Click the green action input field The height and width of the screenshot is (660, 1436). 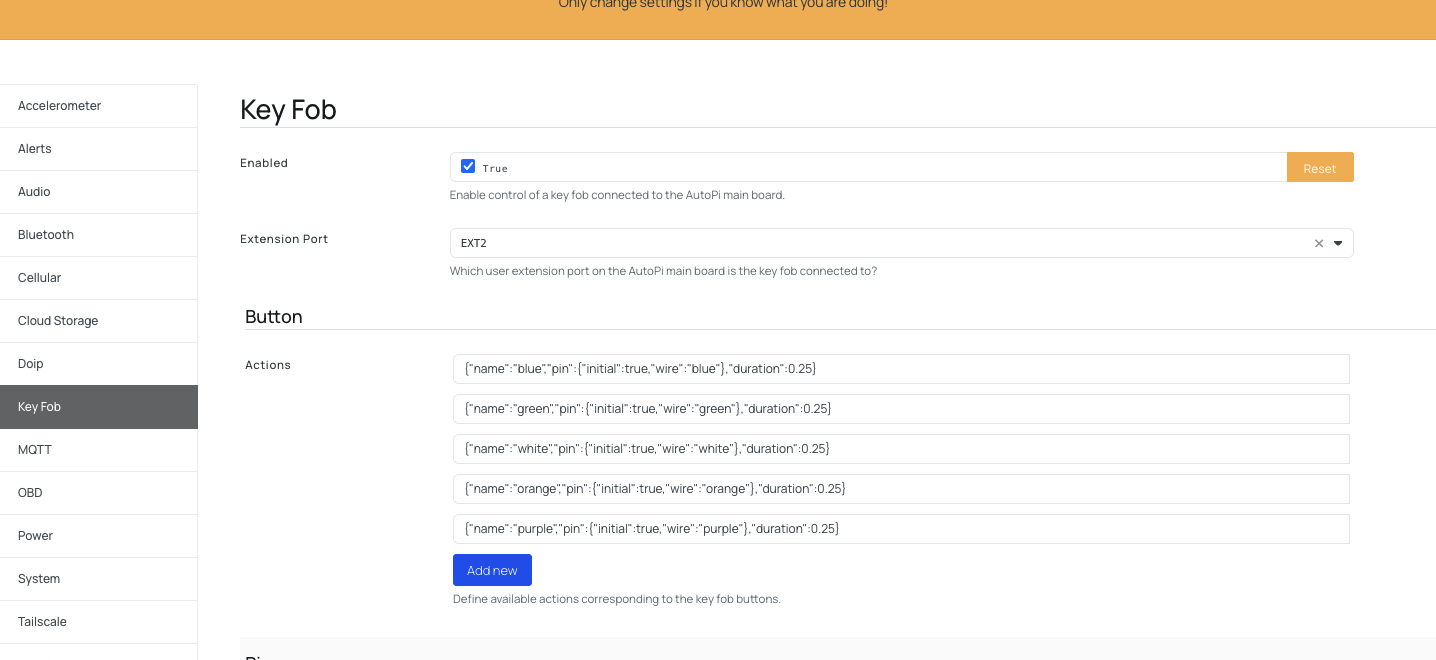[900, 409]
